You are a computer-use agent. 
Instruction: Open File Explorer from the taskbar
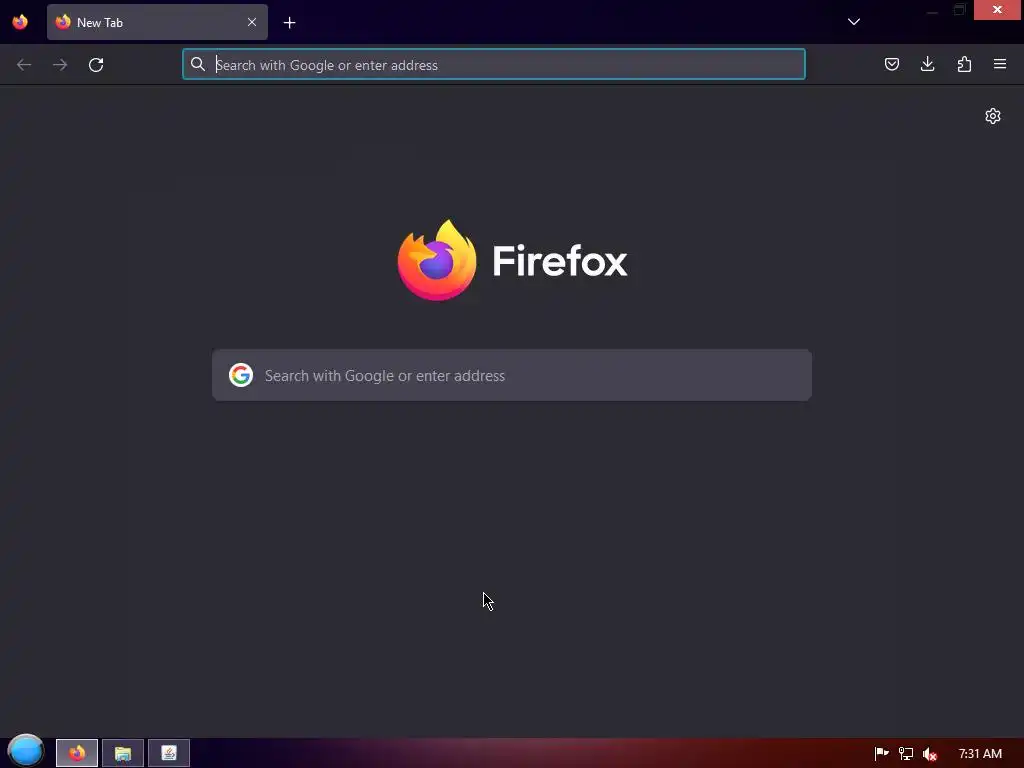123,753
